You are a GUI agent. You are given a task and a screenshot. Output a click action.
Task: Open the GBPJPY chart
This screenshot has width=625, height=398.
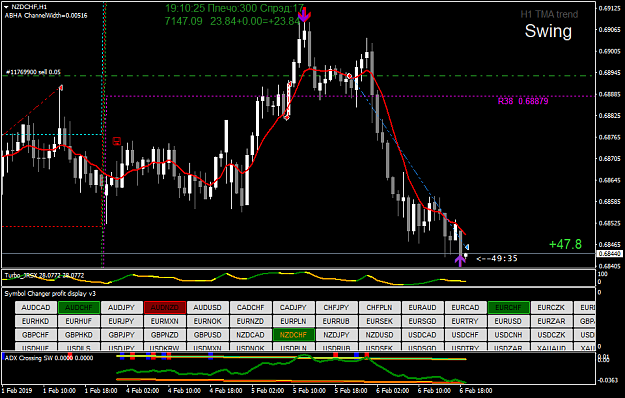(x=122, y=335)
